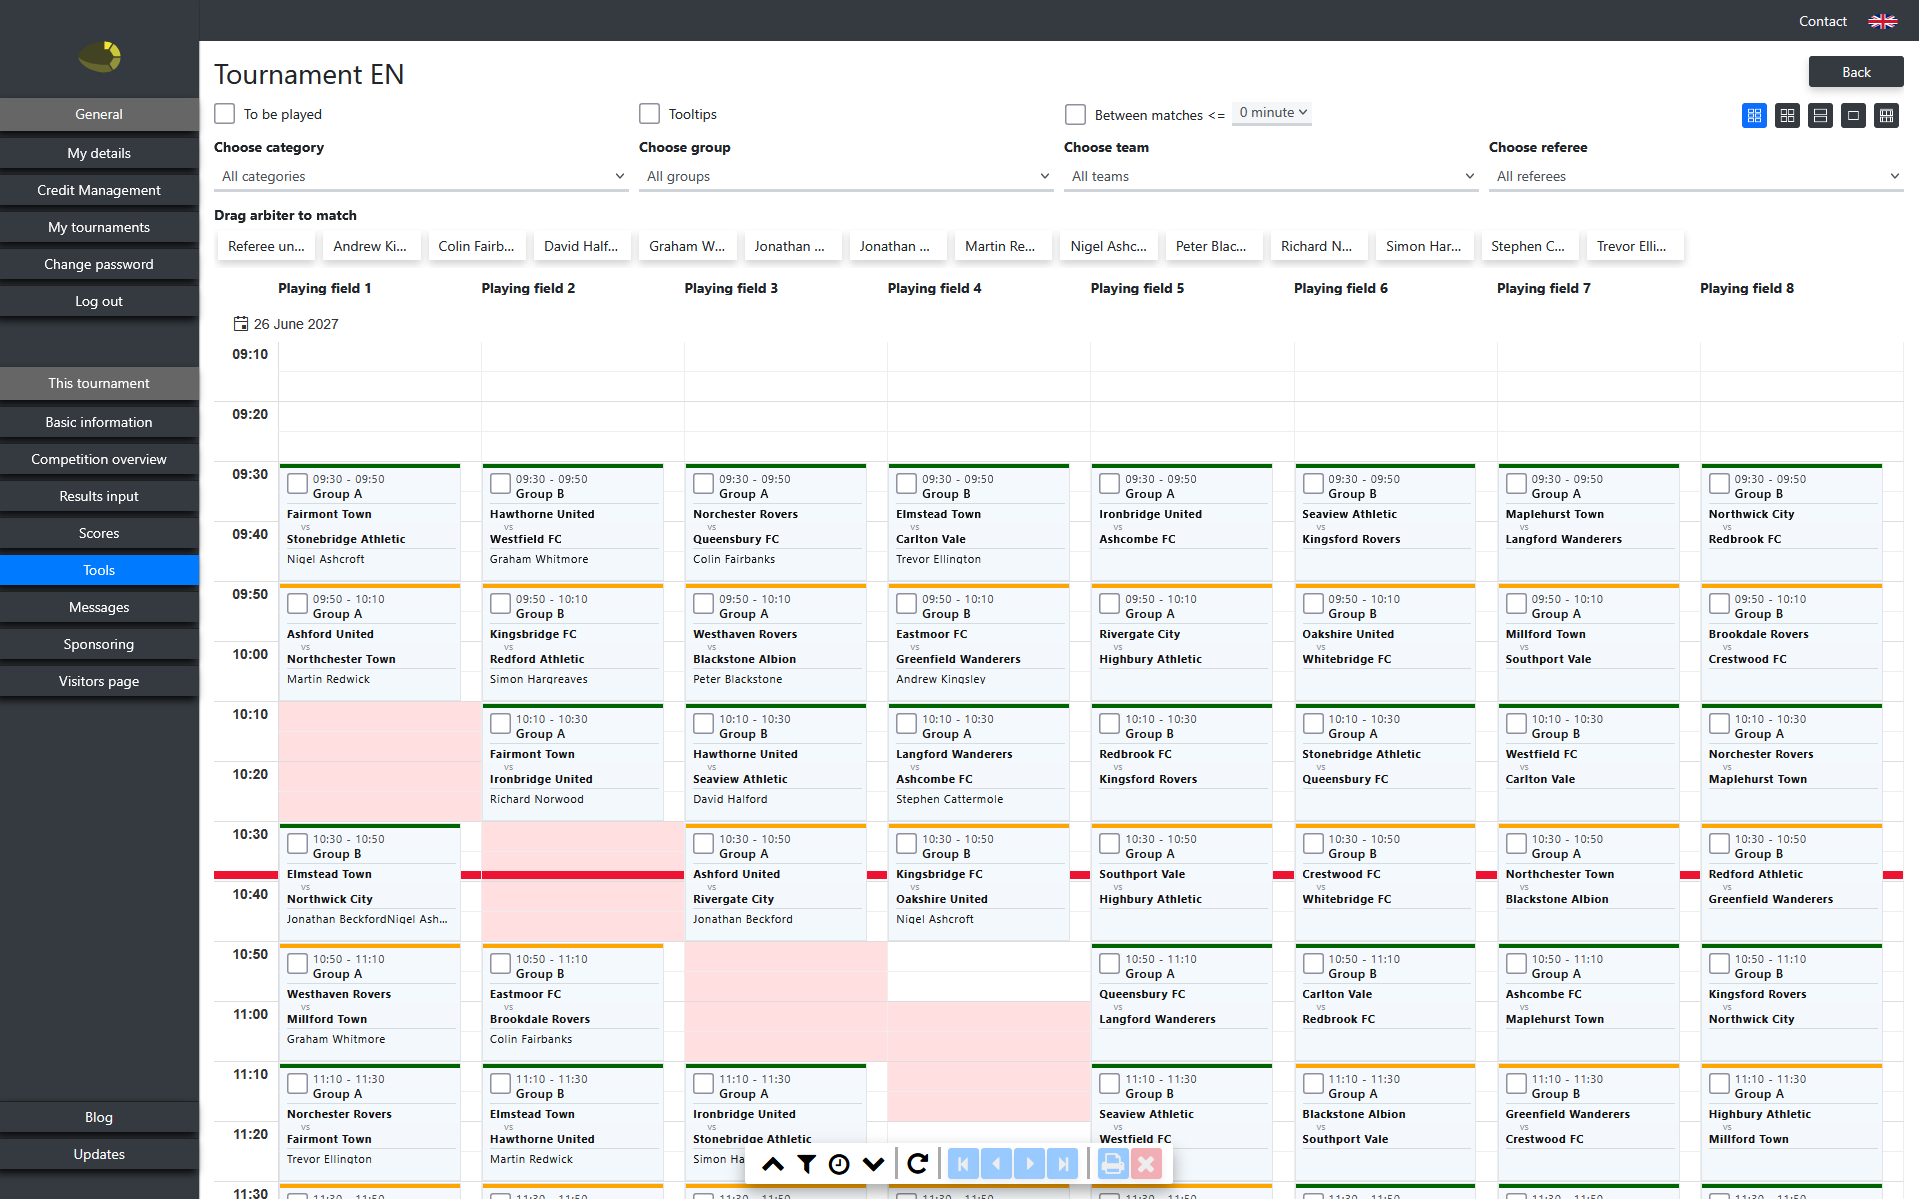Click the 26 June 2027 date label
This screenshot has width=1919, height=1199.
point(296,324)
